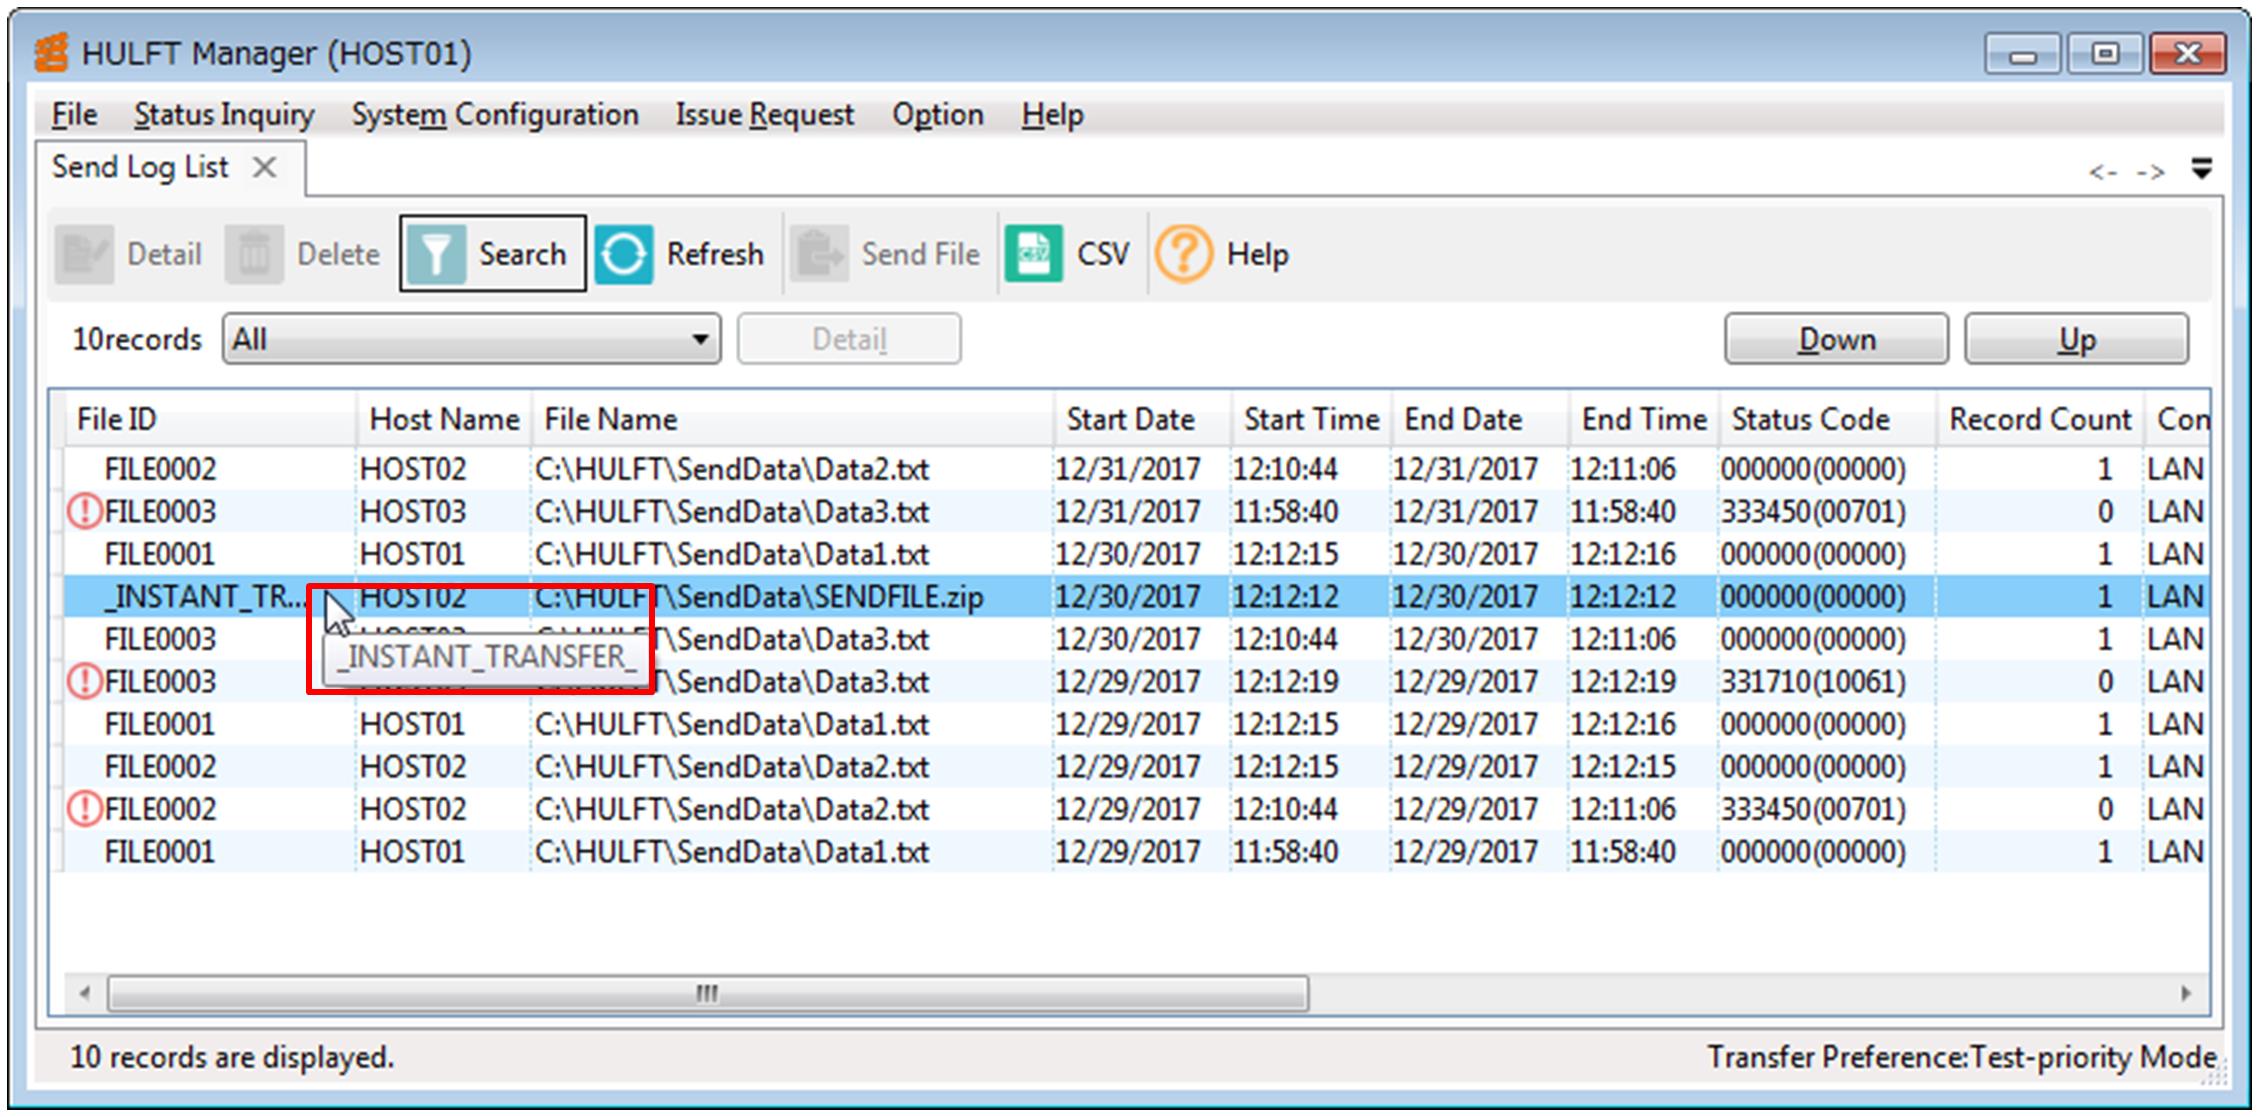Click the scroll left arrow
This screenshot has height=1117, width=2259.
click(x=85, y=994)
